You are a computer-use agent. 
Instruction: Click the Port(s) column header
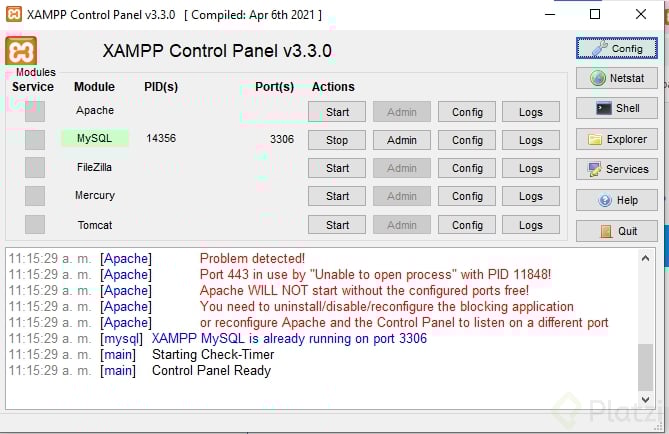[274, 87]
